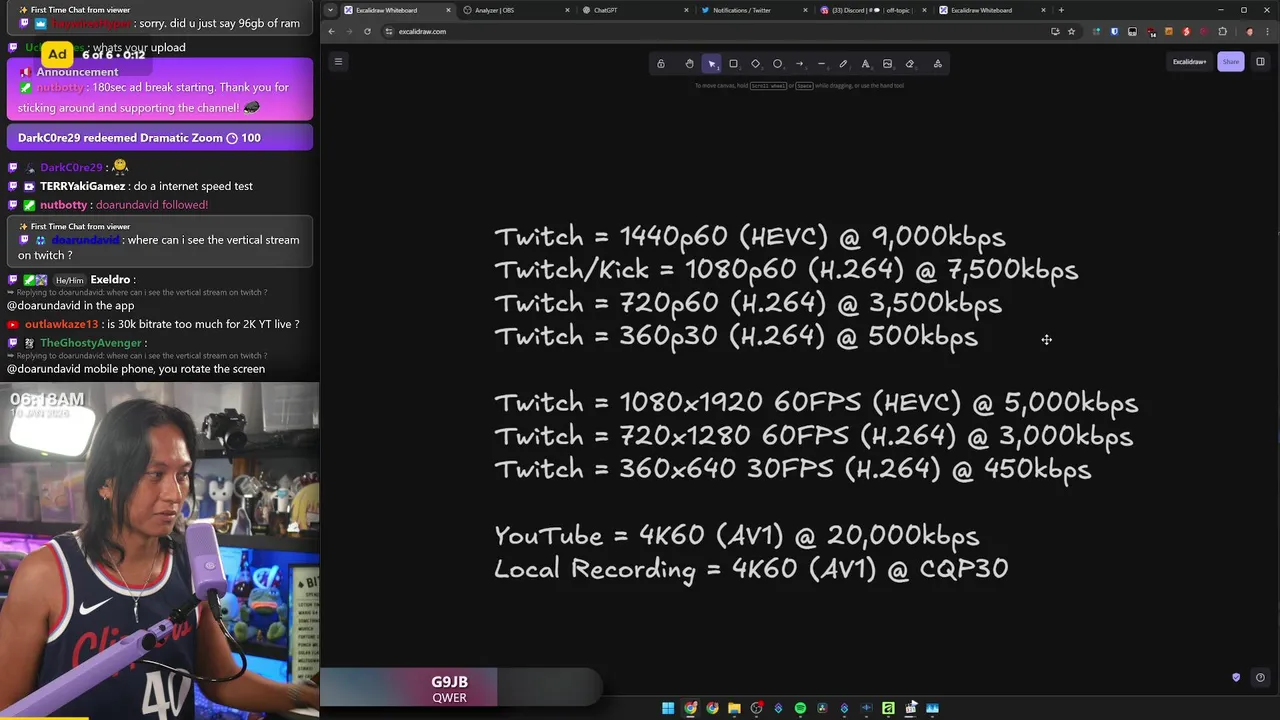Select the Line tool

821,63
